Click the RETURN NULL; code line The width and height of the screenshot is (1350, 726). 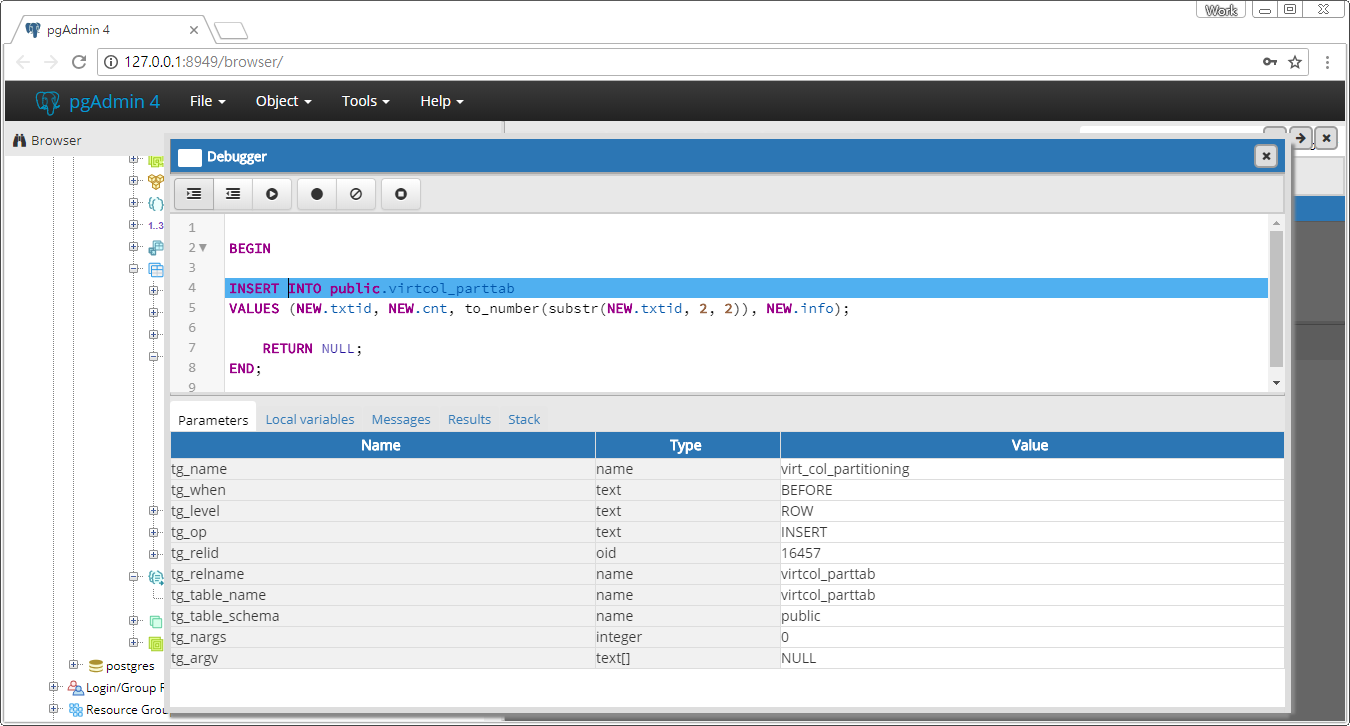pos(312,348)
